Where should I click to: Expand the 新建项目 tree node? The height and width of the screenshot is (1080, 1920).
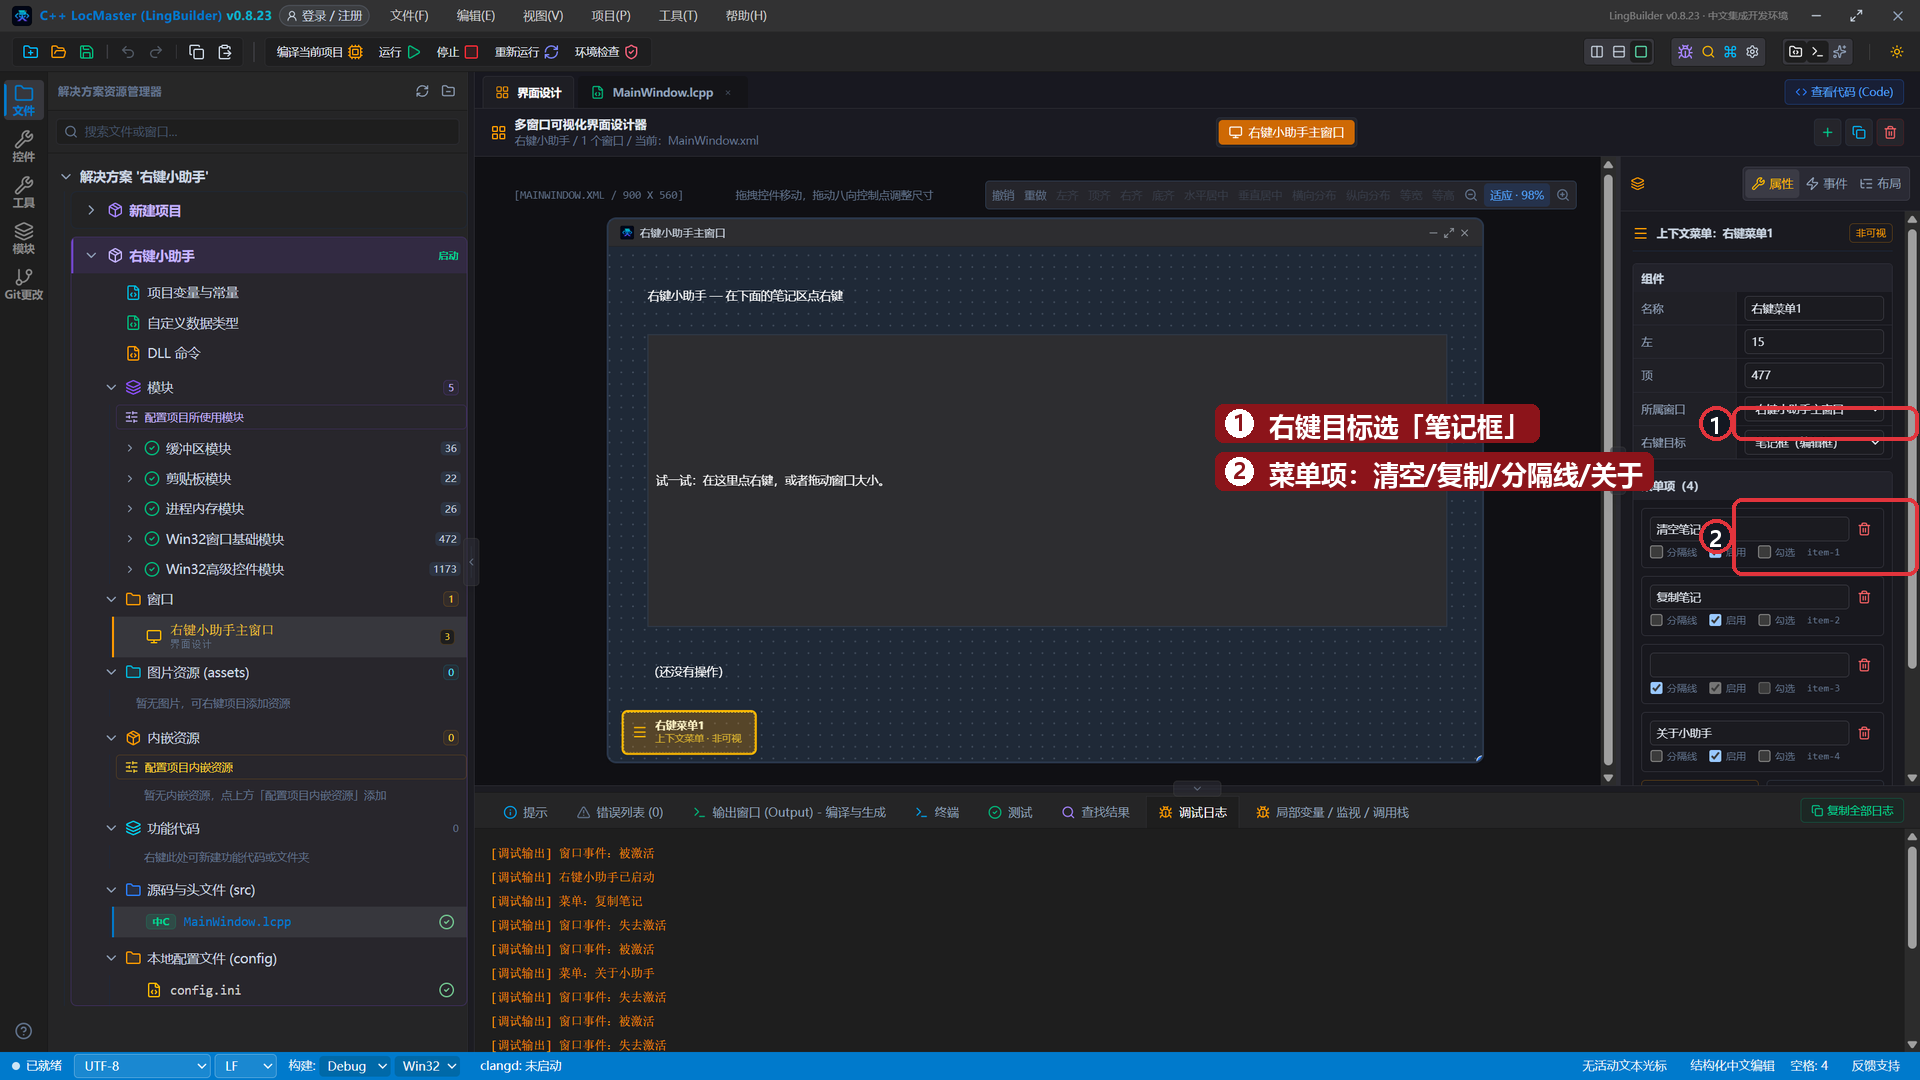(91, 210)
